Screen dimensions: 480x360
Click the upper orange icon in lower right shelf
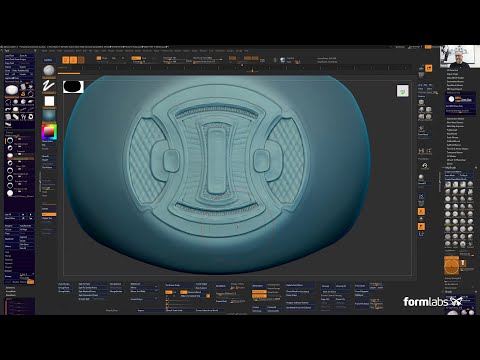point(421,211)
